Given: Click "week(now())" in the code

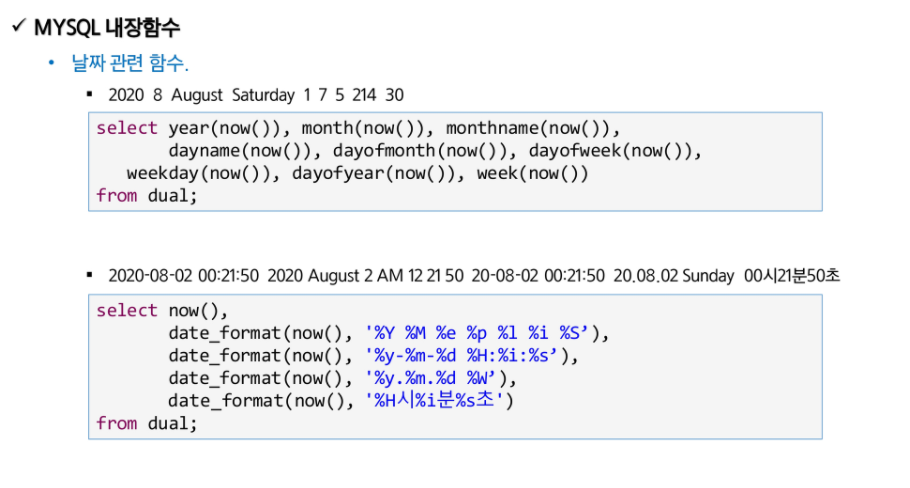Looking at the screenshot, I should point(532,173).
